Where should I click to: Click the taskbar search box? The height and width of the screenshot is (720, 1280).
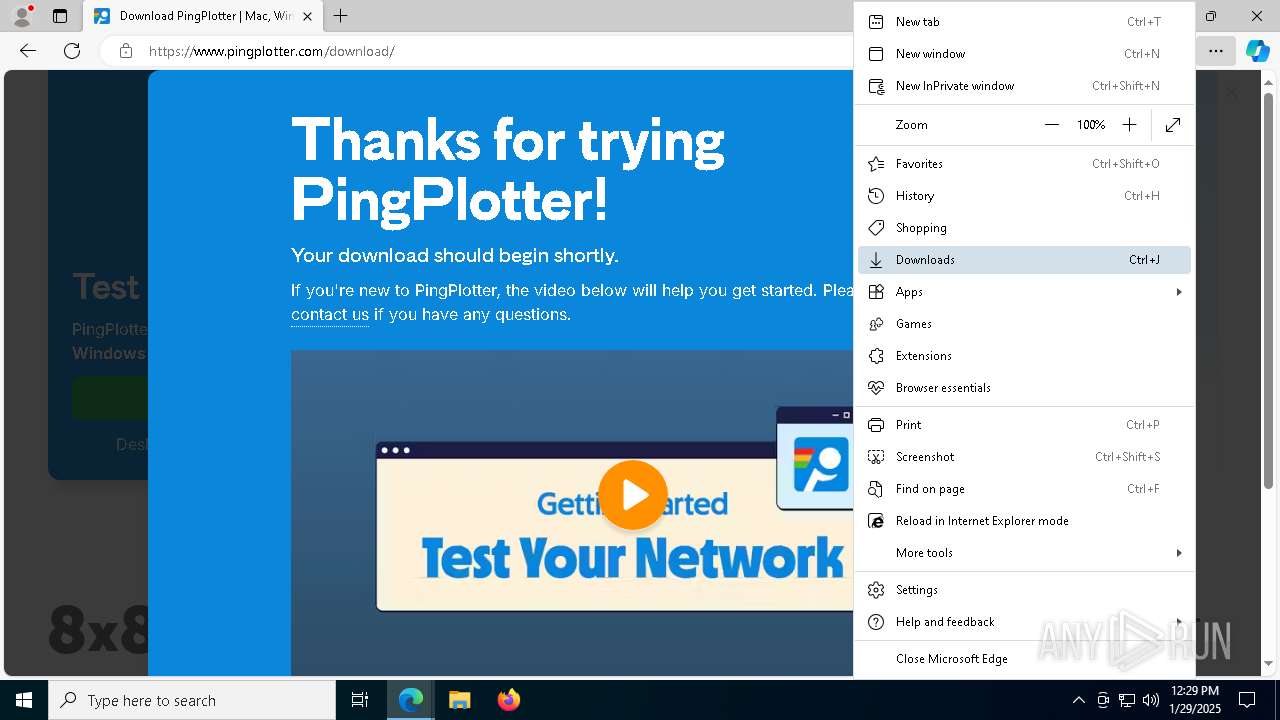192,700
